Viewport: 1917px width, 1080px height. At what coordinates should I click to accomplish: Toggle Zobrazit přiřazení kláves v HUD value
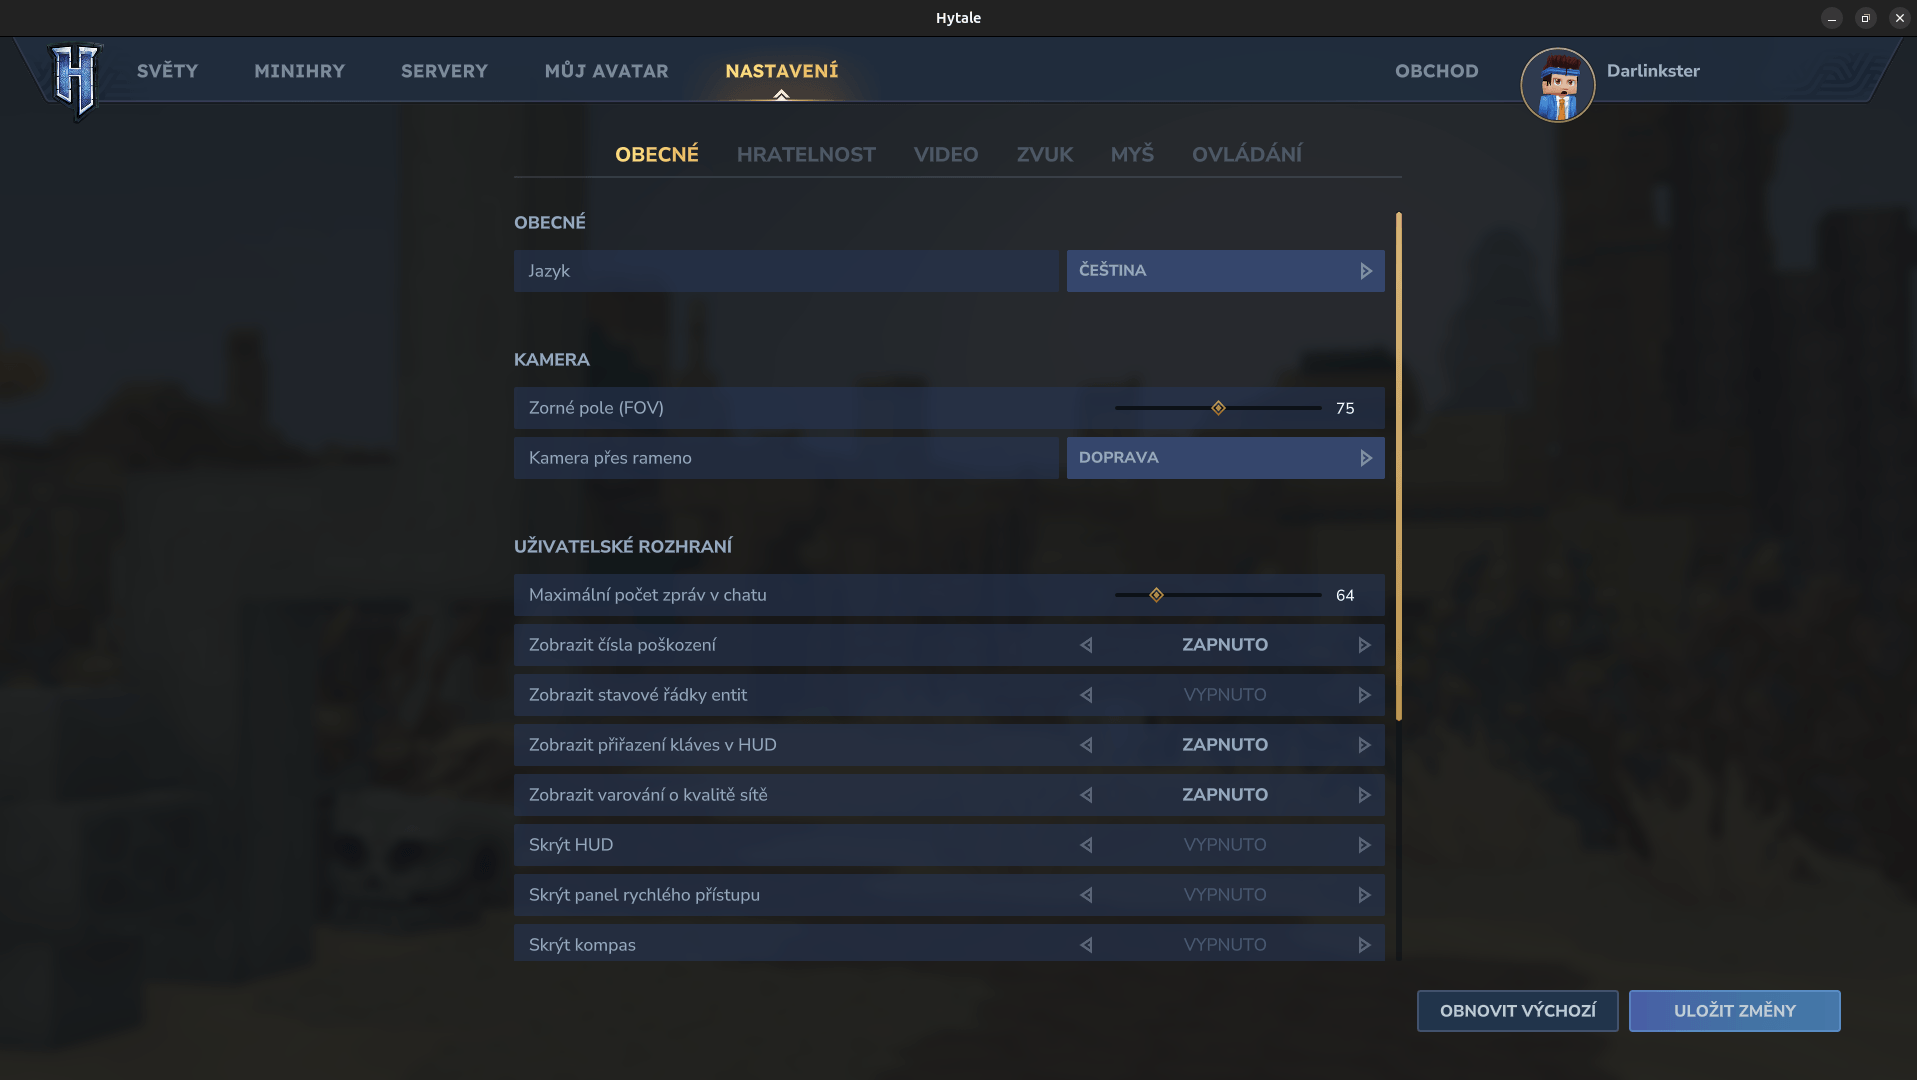(1224, 745)
